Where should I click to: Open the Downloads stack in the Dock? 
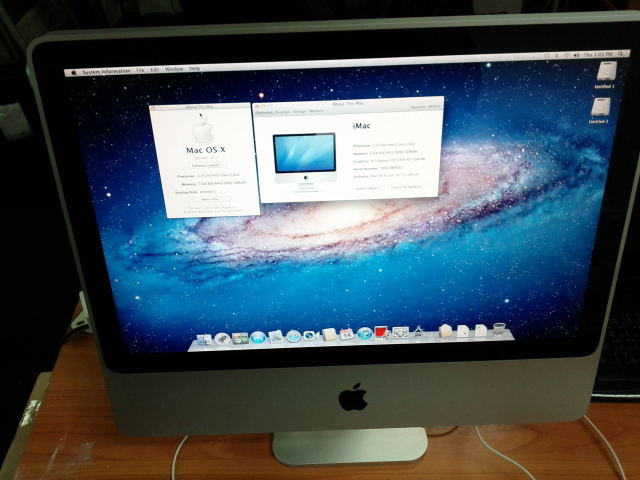[x=480, y=330]
